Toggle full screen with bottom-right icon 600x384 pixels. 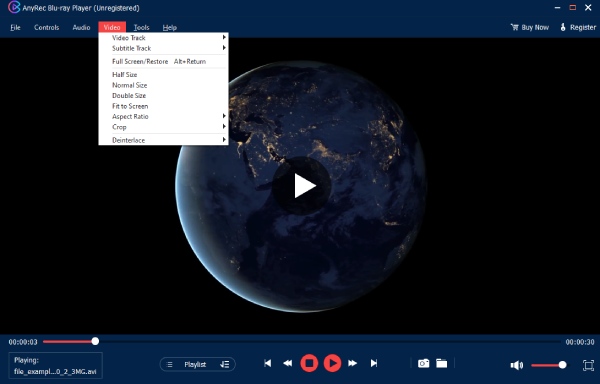pyautogui.click(x=589, y=365)
